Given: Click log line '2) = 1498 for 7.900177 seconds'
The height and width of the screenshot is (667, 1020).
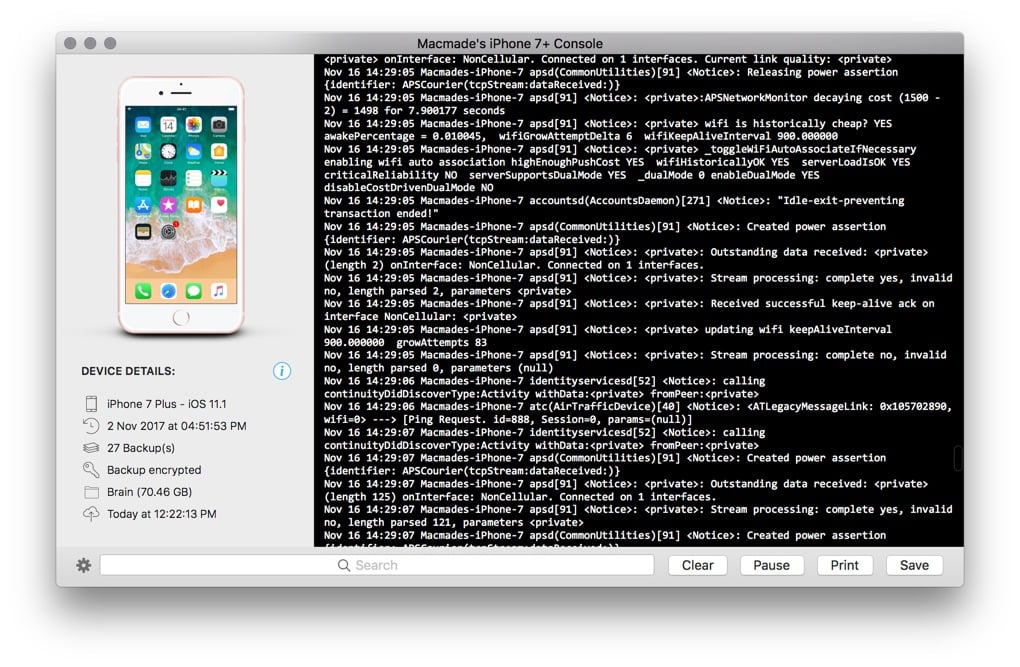Looking at the screenshot, I should pos(414,111).
